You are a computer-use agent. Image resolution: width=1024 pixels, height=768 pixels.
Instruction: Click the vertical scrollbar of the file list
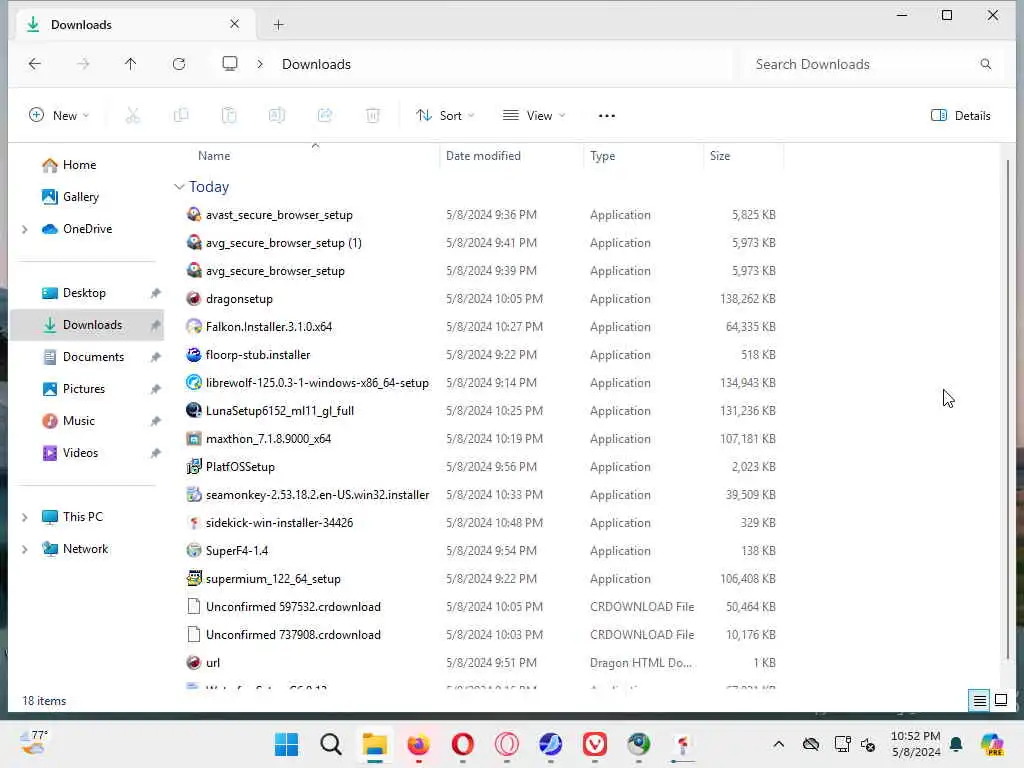pyautogui.click(x=1007, y=409)
